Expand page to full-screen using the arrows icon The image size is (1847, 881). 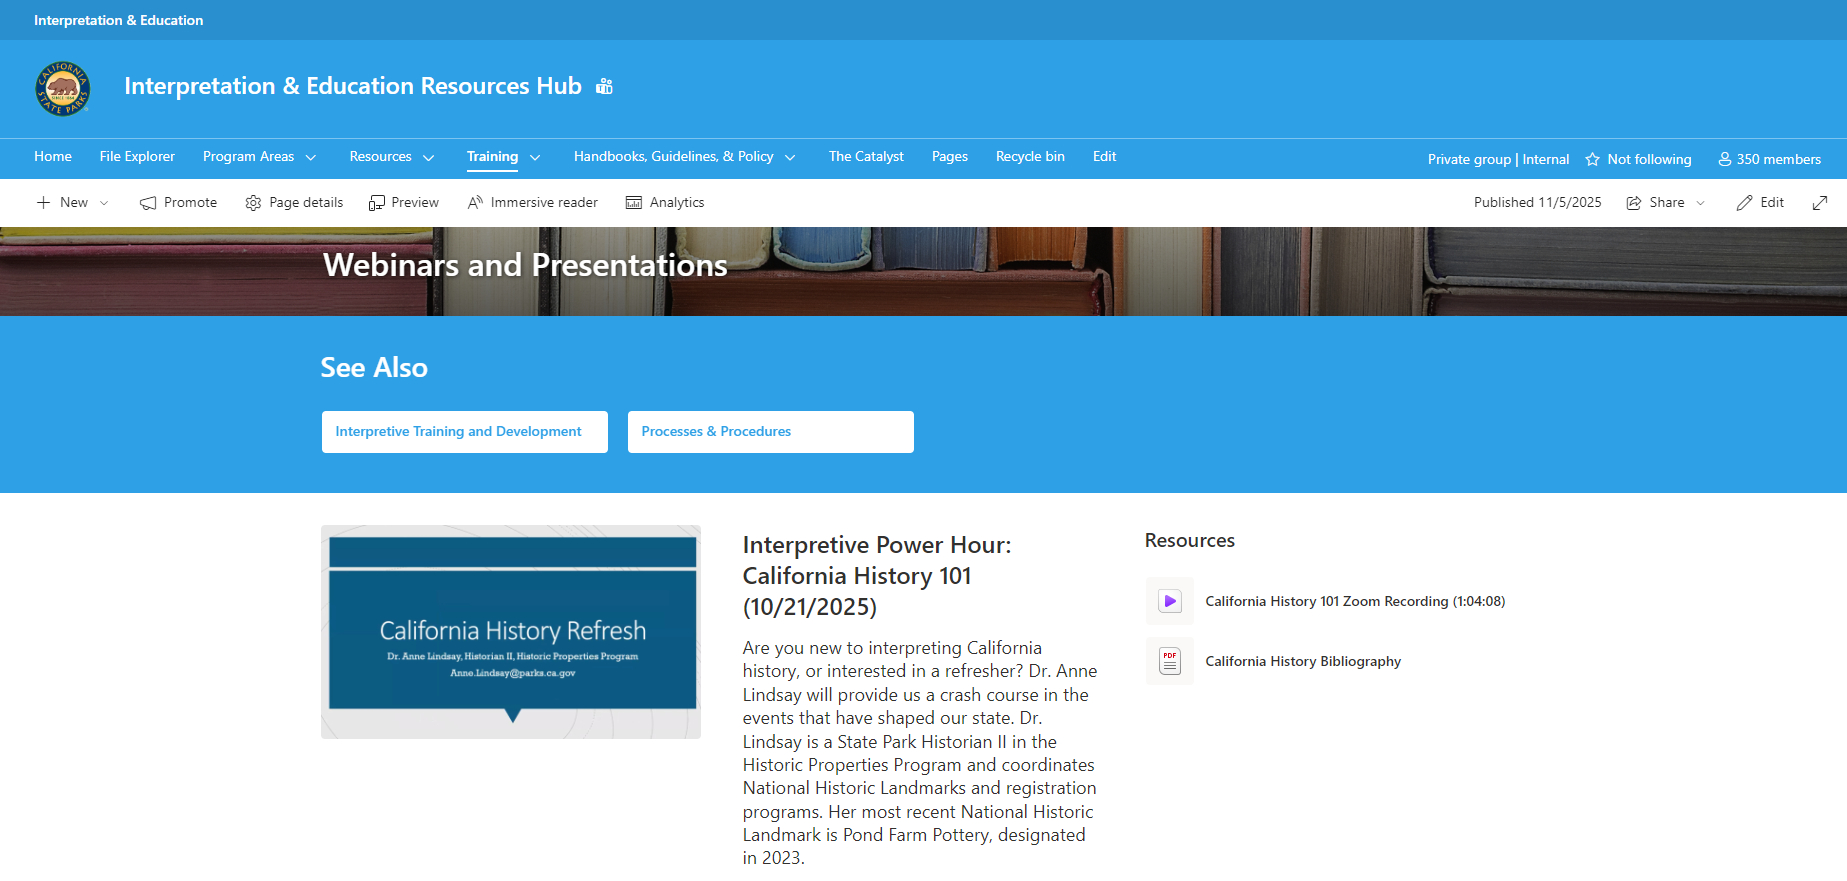[1819, 203]
